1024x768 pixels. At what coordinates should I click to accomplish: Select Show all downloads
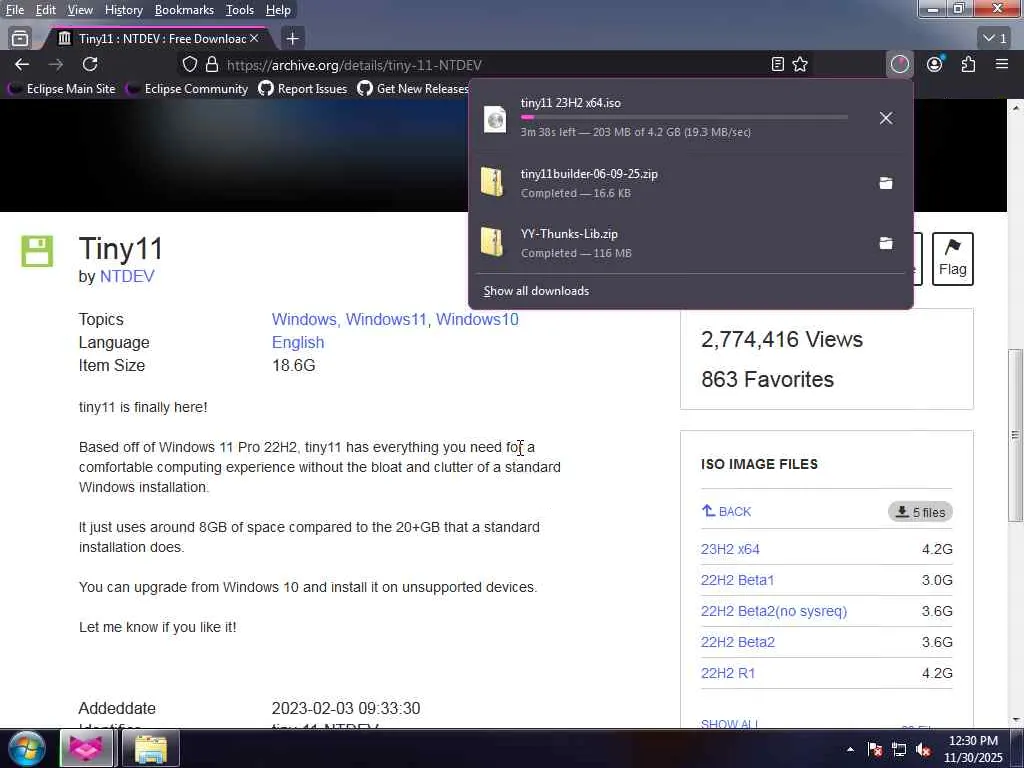536,291
